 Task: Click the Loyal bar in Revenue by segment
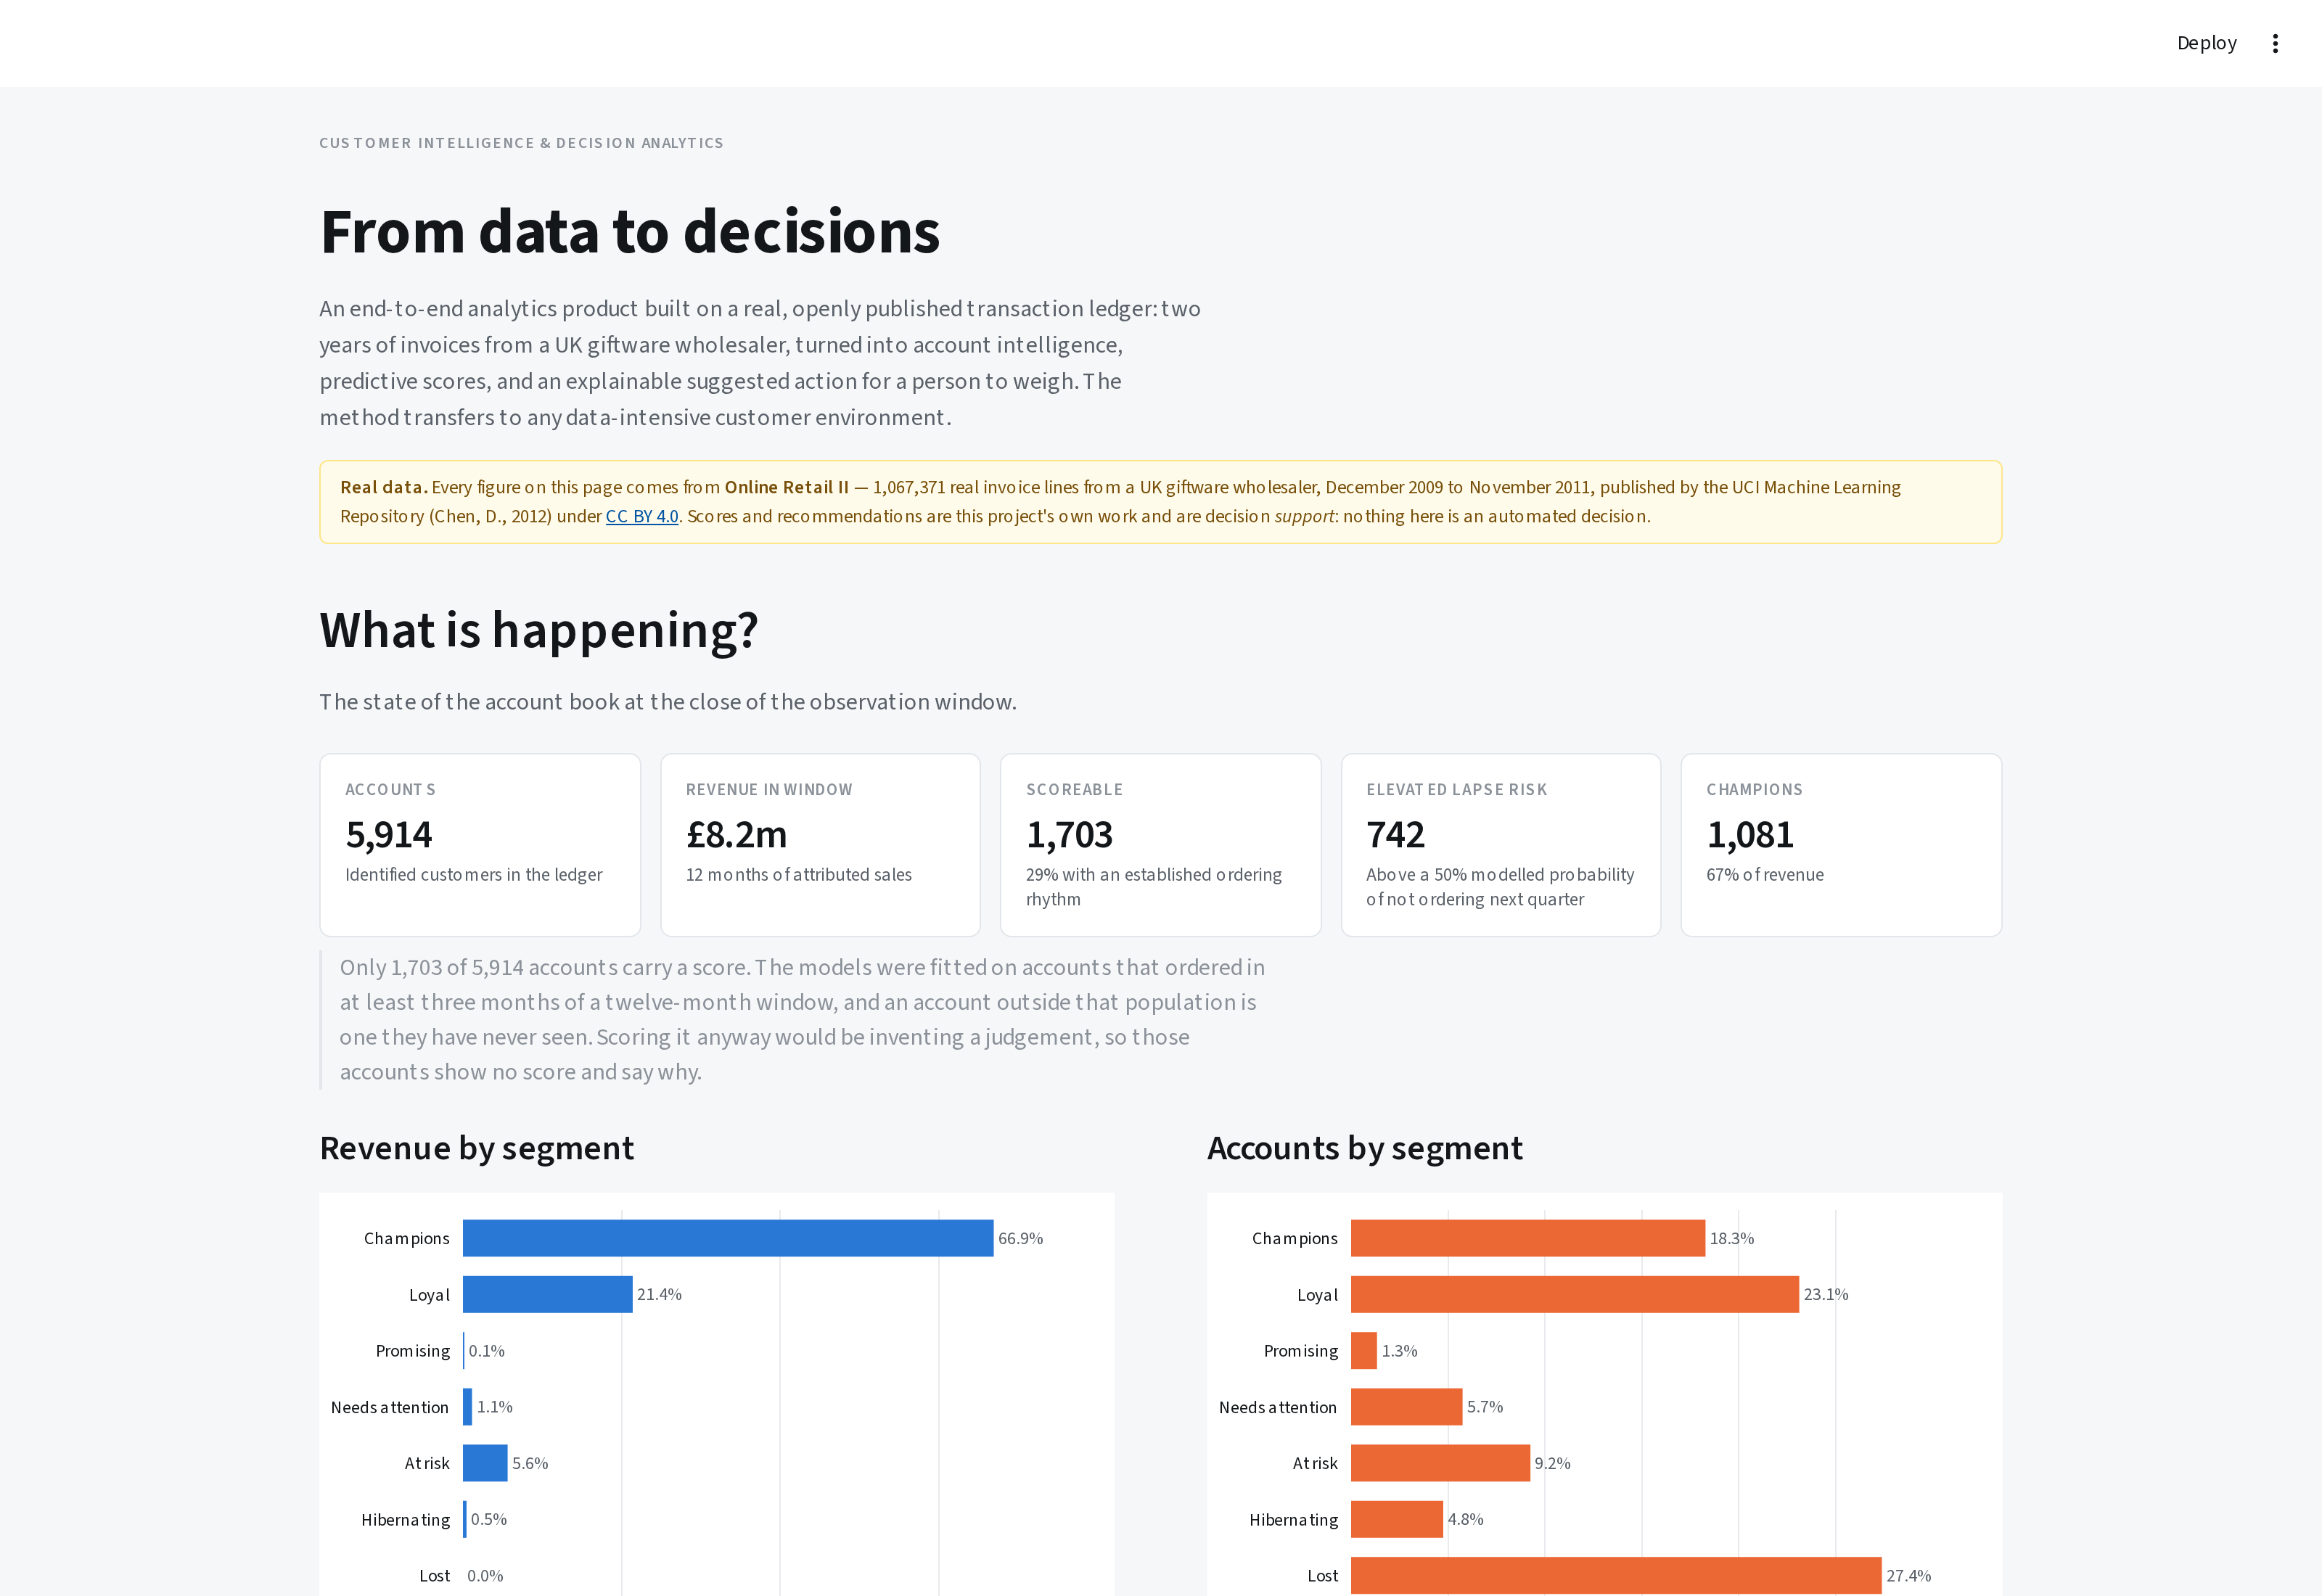click(x=548, y=1294)
